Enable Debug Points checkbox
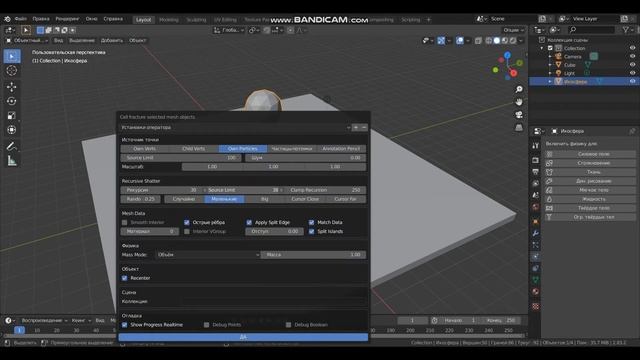The height and width of the screenshot is (360, 640). [x=207, y=325]
